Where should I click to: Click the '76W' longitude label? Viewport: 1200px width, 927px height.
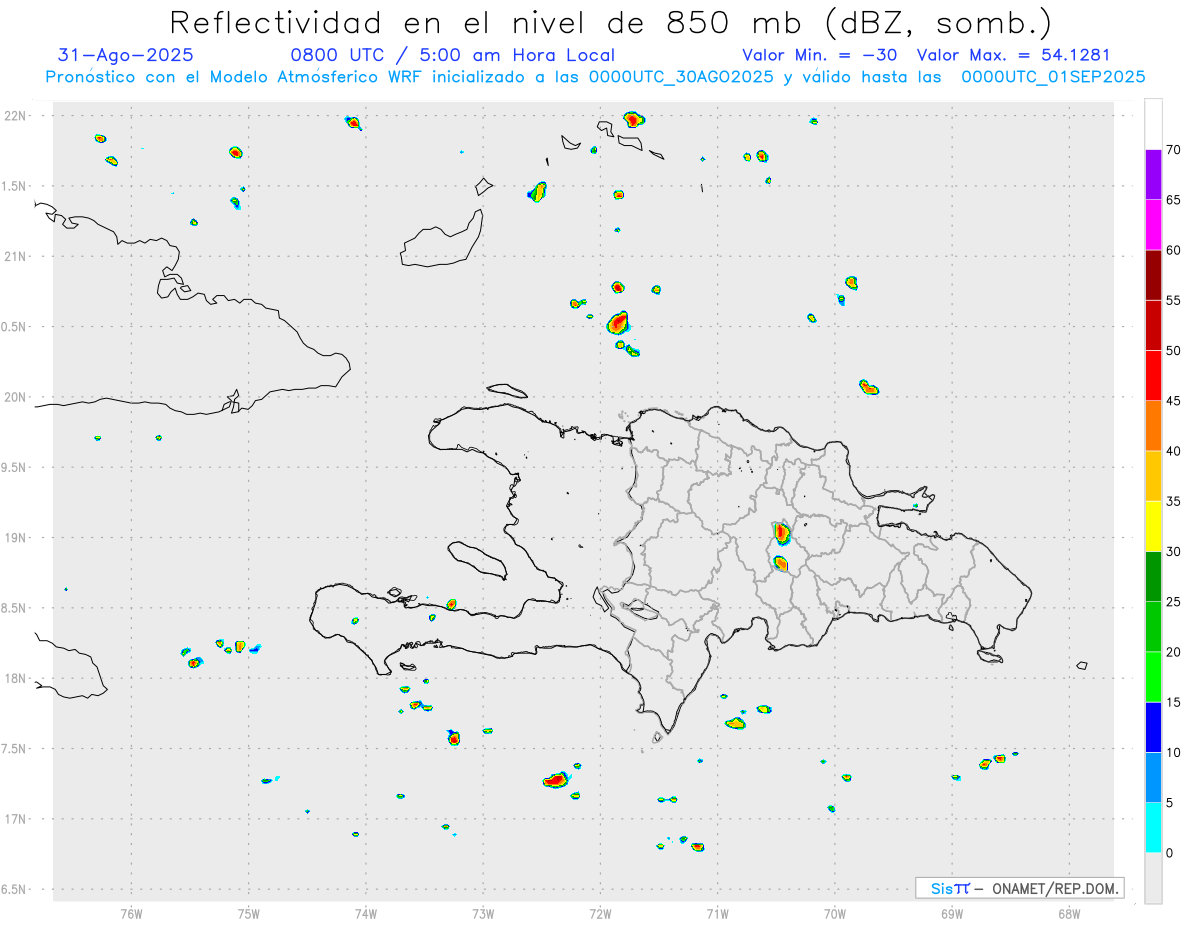[131, 913]
